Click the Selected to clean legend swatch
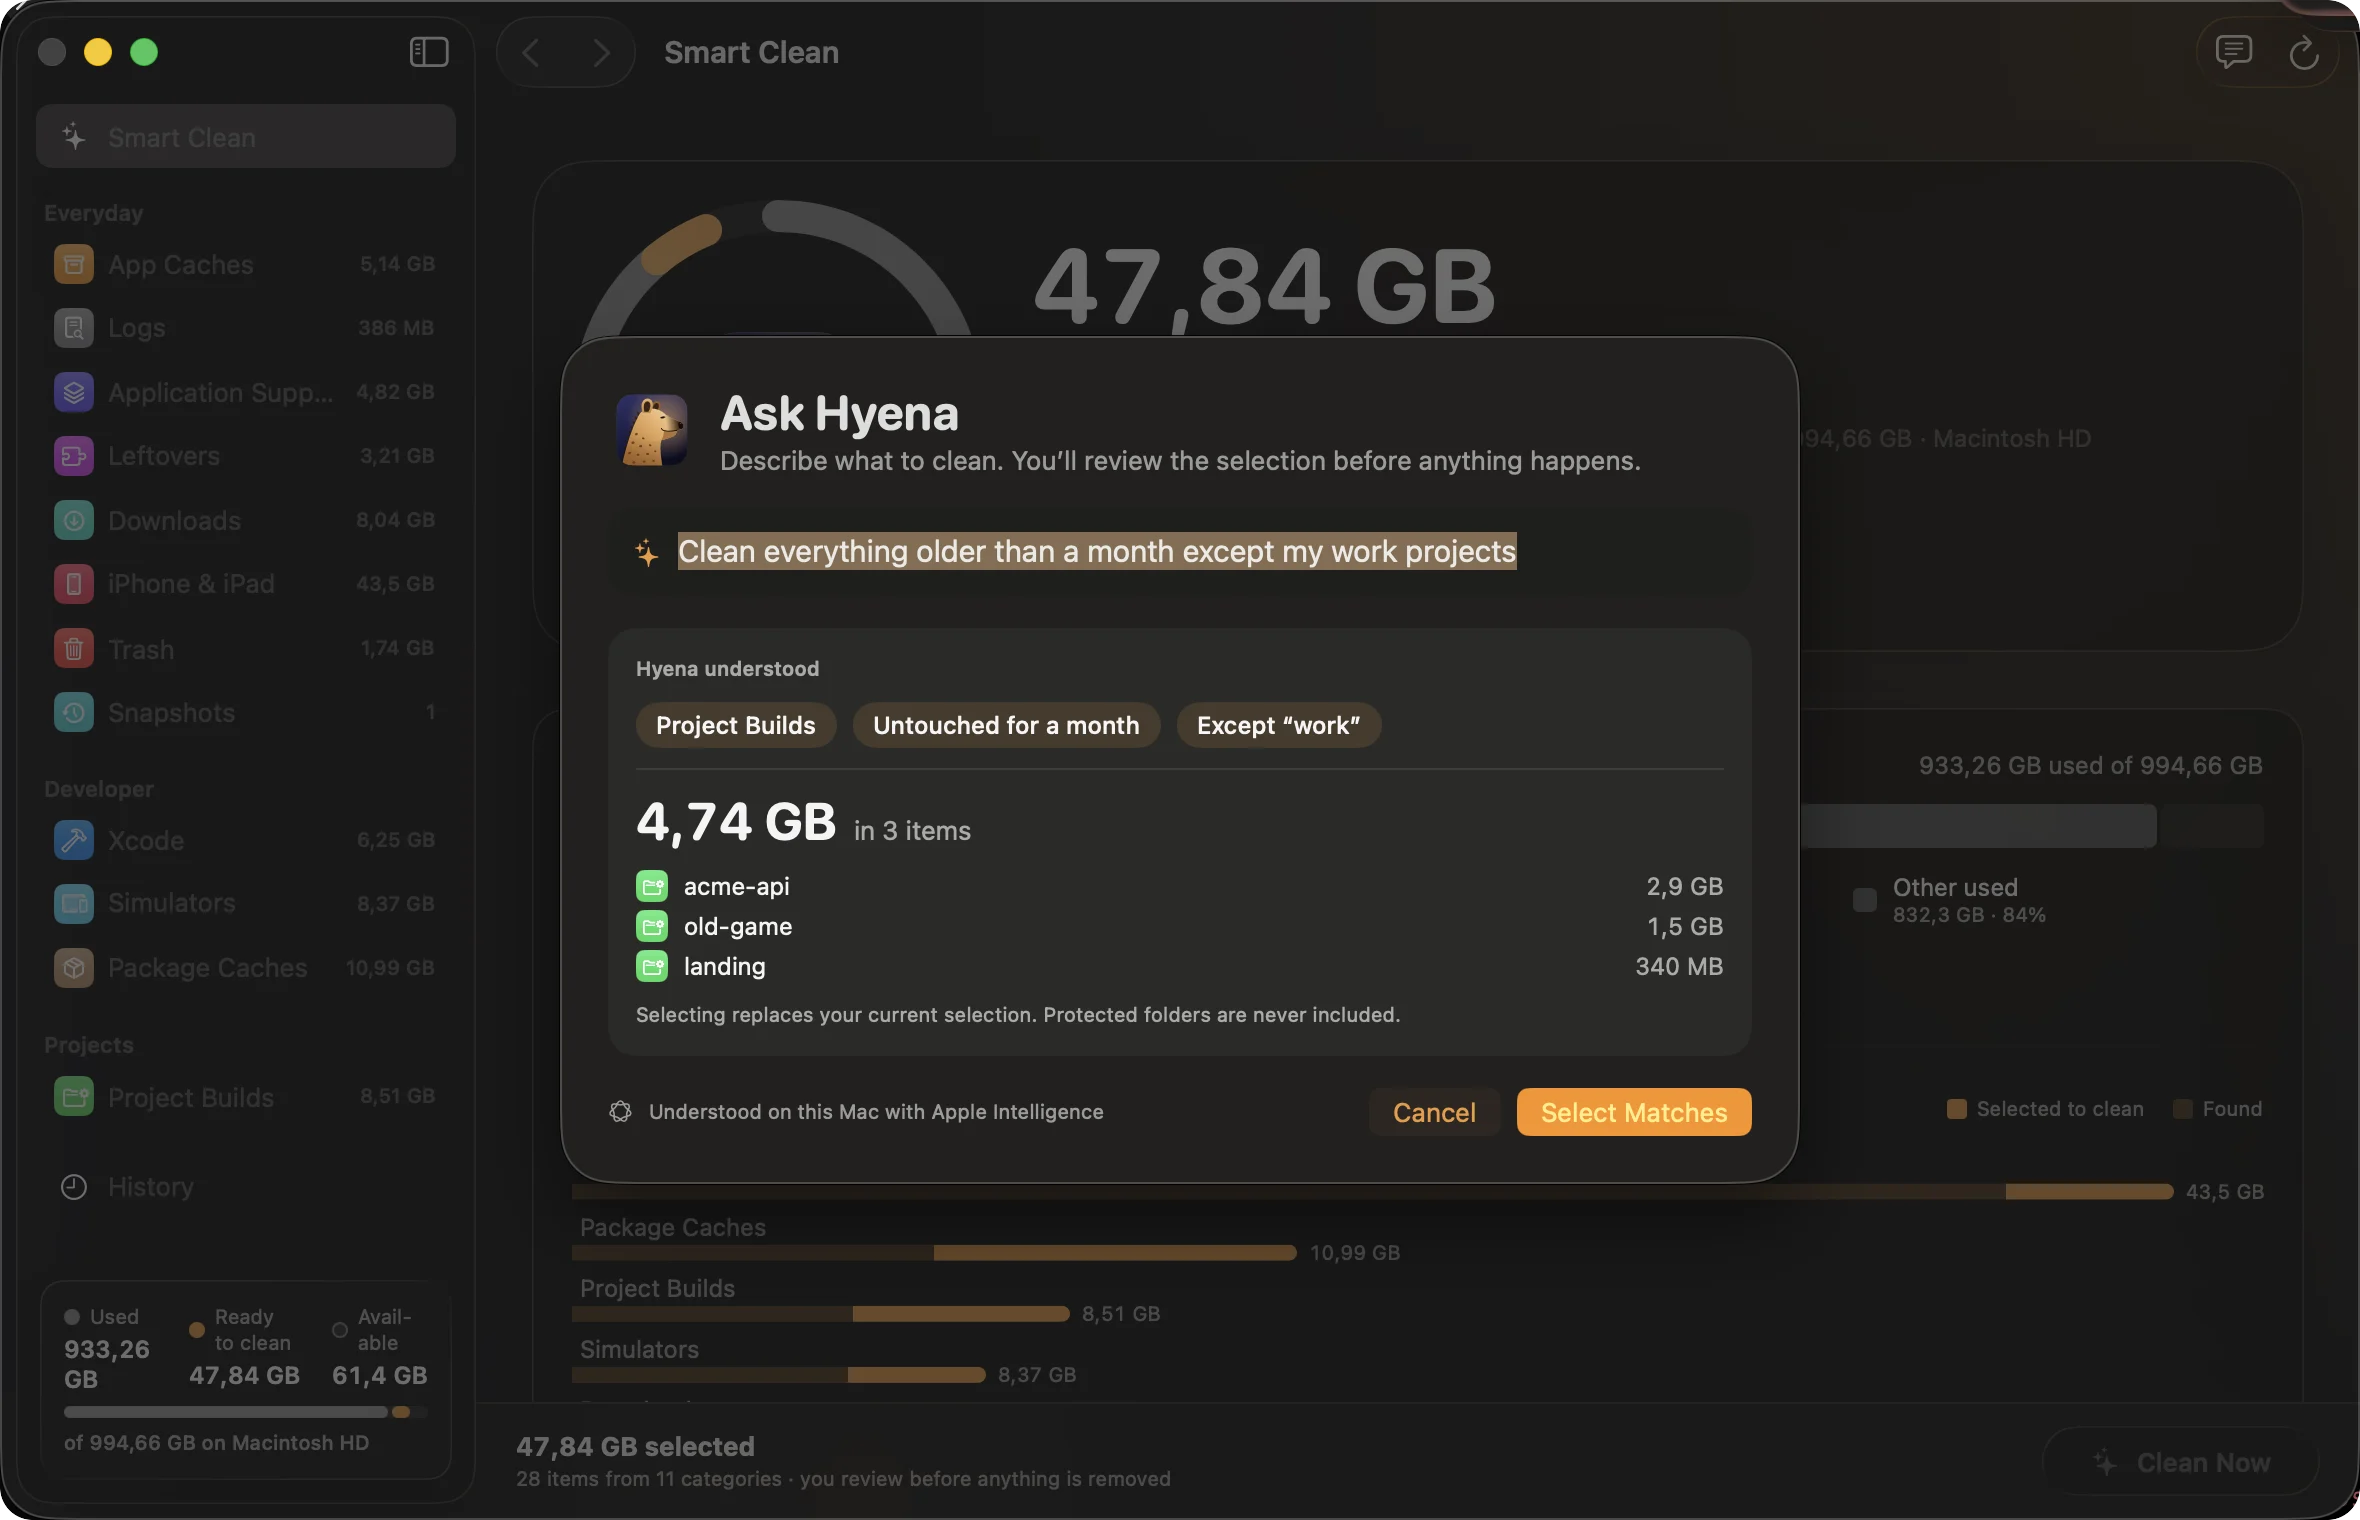Screen dimensions: 2360x1520 pos(1957,1109)
